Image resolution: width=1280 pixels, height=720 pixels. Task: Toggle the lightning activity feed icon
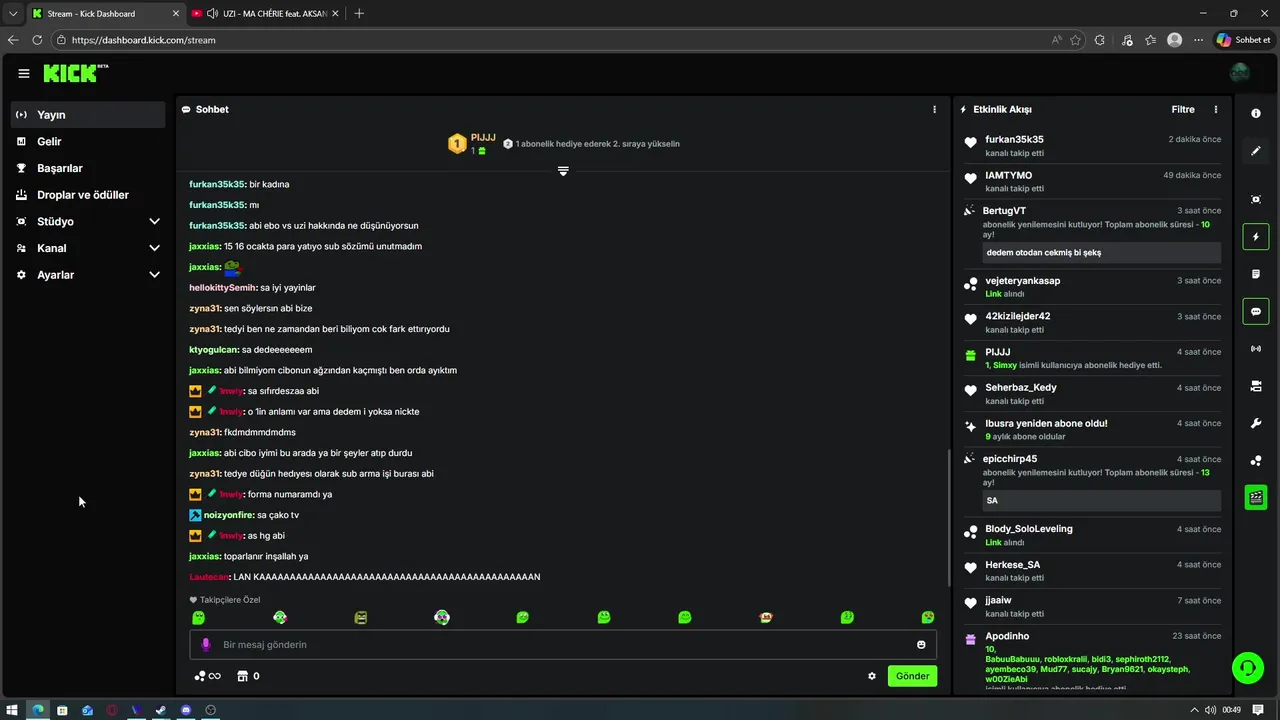1256,237
